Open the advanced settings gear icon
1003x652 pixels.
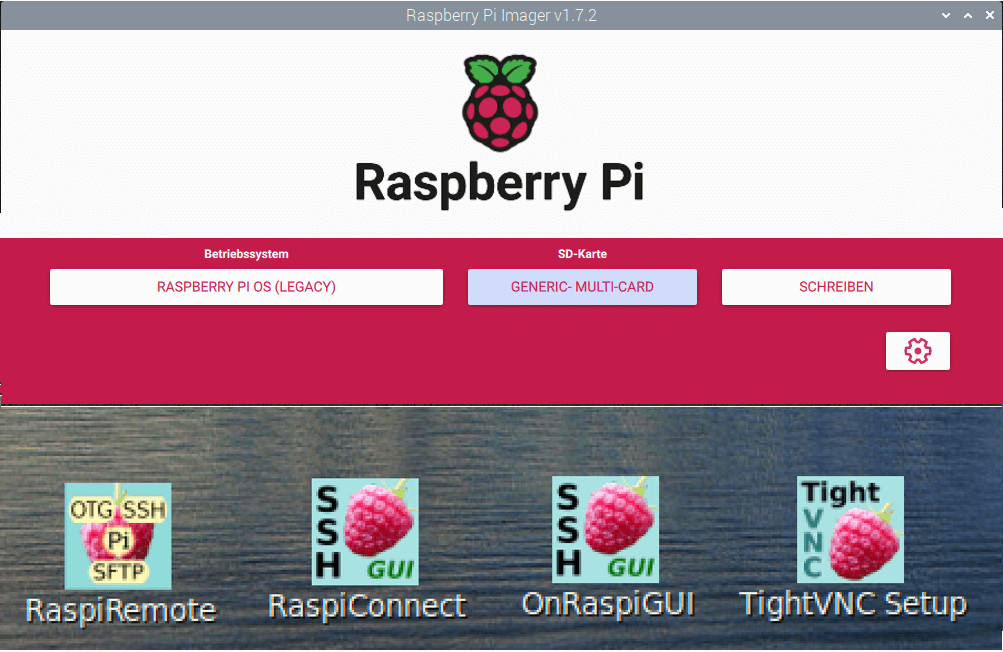[917, 351]
